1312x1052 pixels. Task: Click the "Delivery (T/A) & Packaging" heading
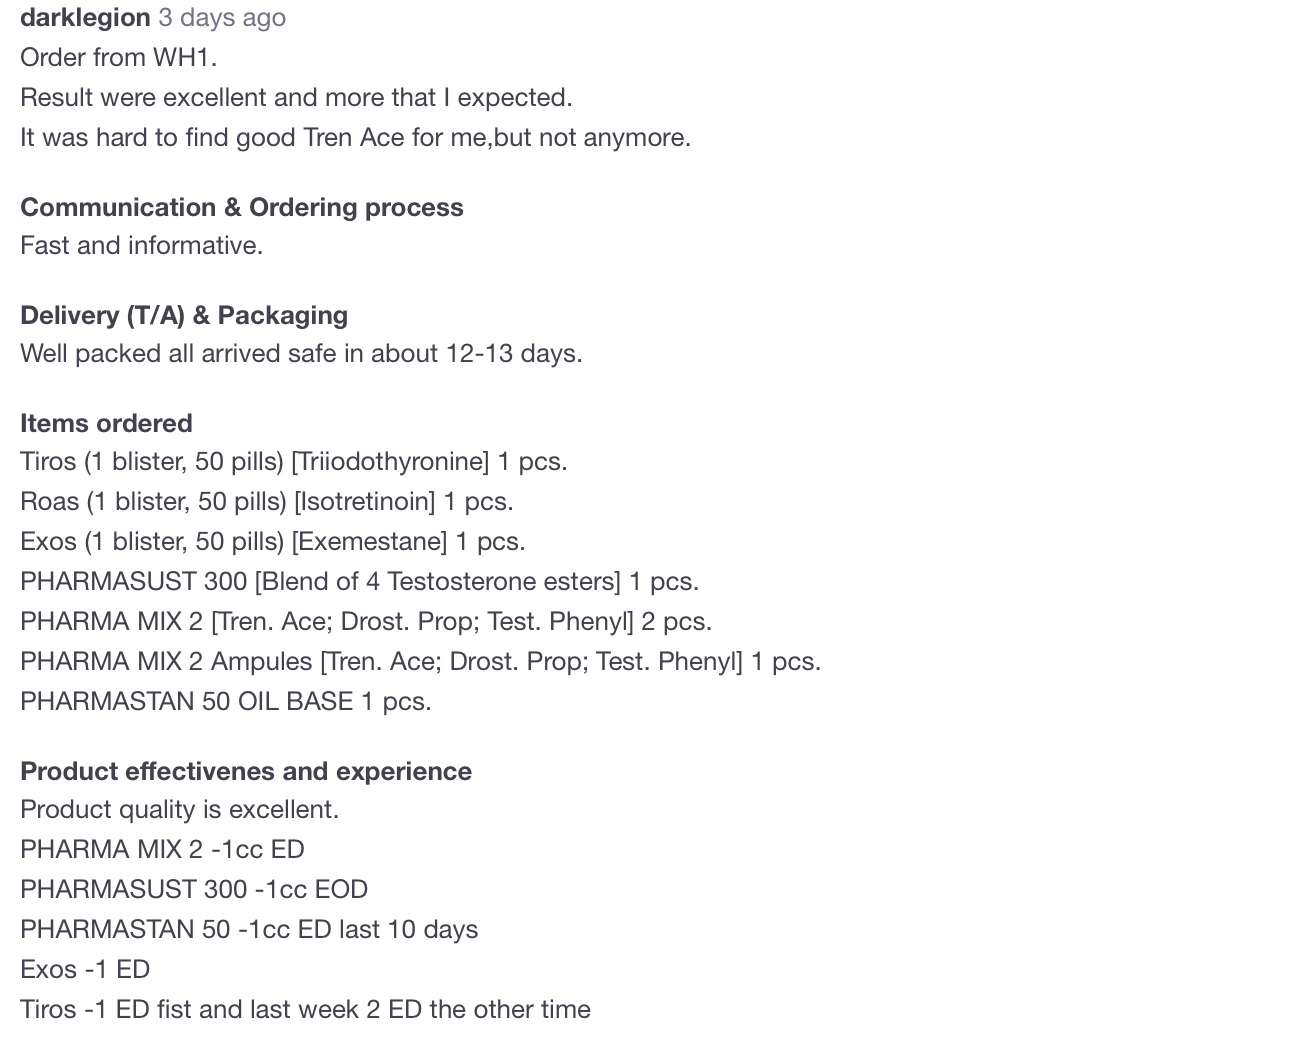[184, 315]
